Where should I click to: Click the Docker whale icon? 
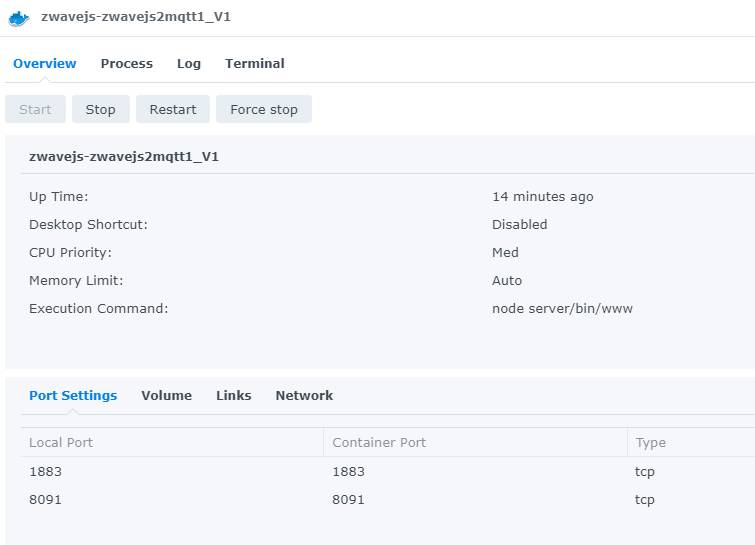(19, 18)
